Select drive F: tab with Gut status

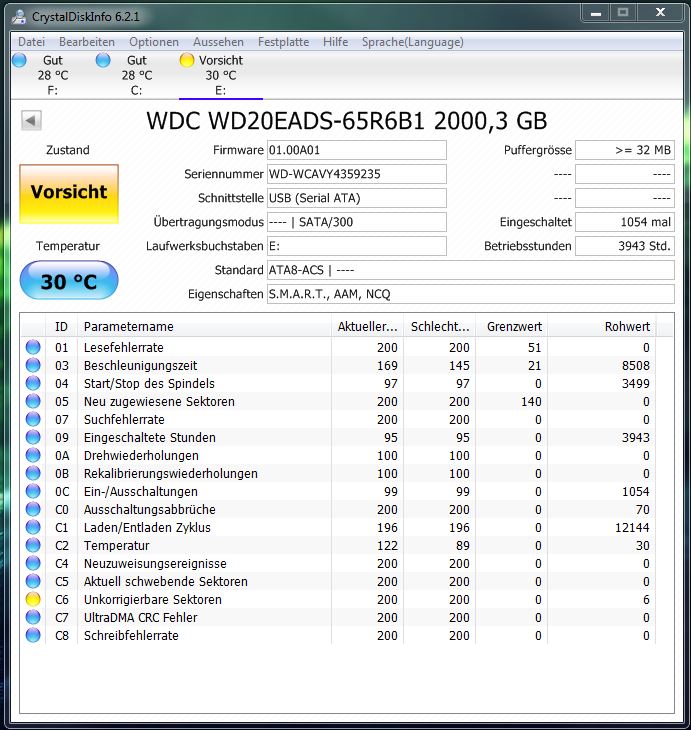pos(53,75)
